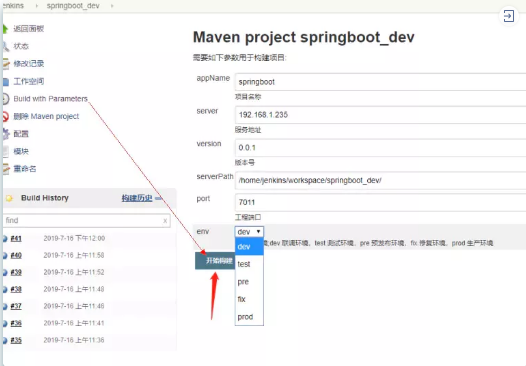The width and height of the screenshot is (526, 366).
Task: Click the Build with Parameters clock icon
Action: tap(5, 99)
